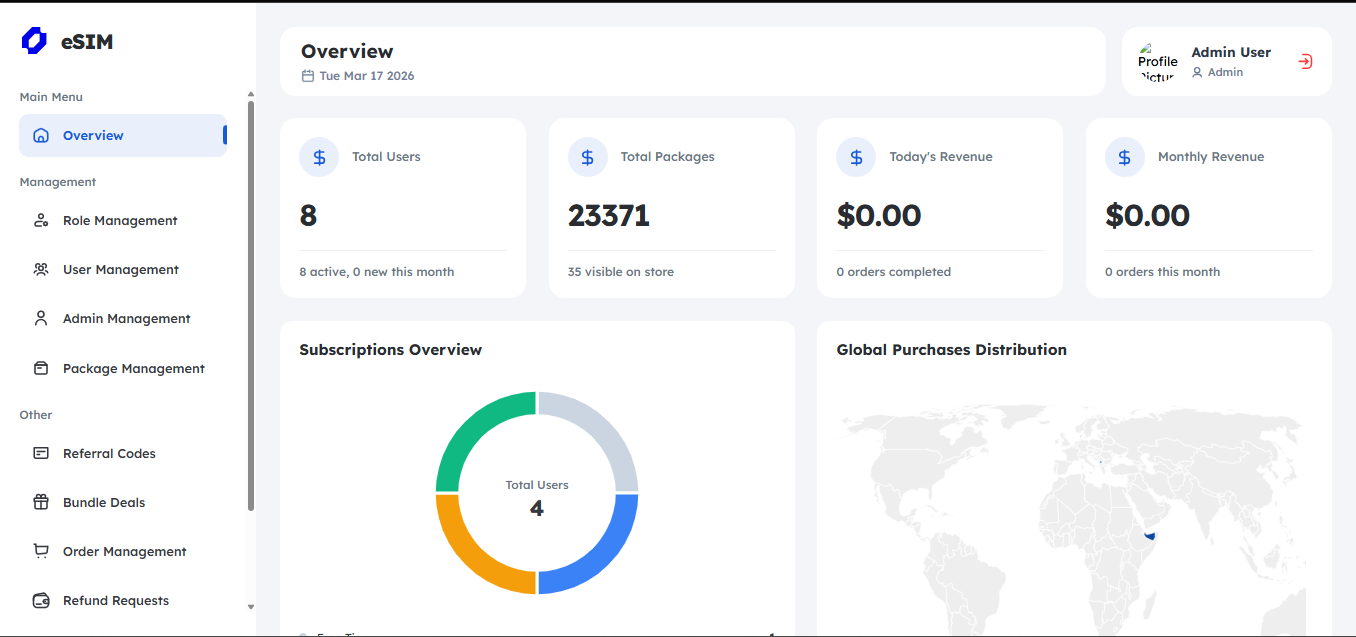
Task: Select Package Management from the sidebar
Action: pyautogui.click(x=133, y=368)
